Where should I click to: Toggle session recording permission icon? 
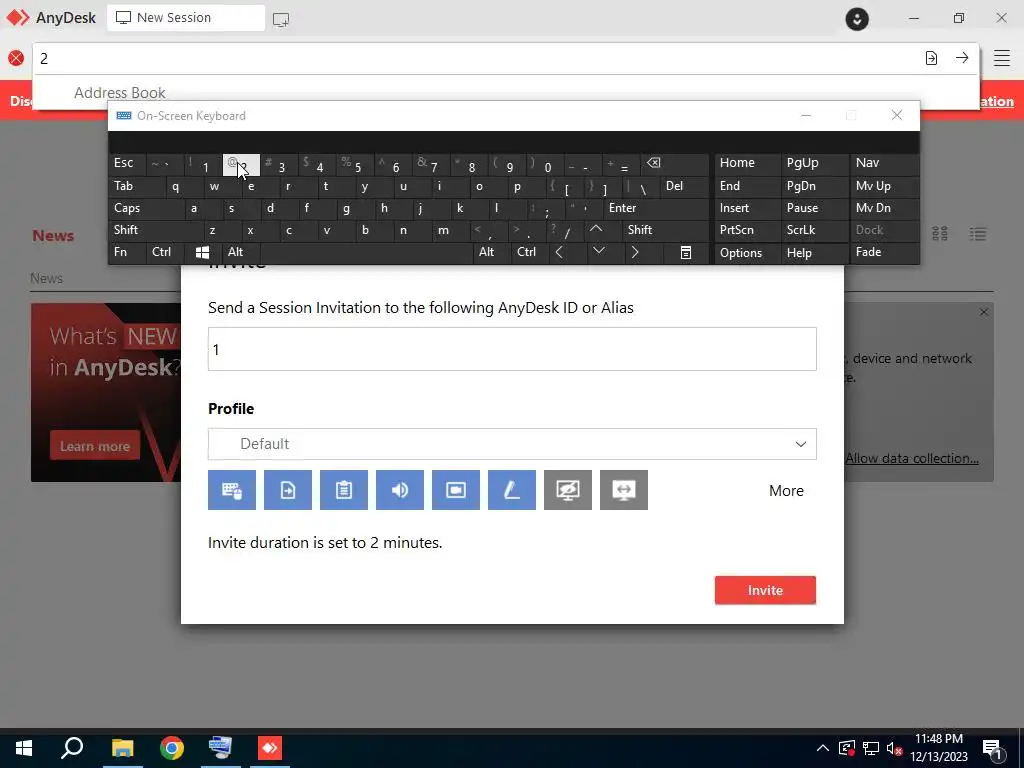click(456, 490)
